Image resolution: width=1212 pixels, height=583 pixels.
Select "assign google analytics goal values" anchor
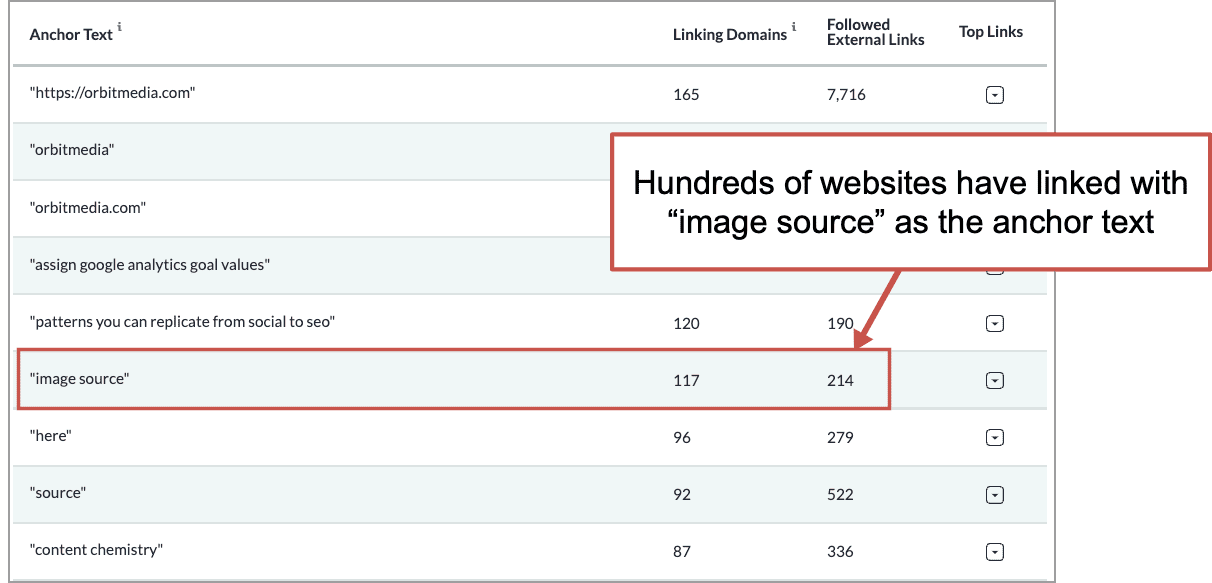[x=150, y=265]
